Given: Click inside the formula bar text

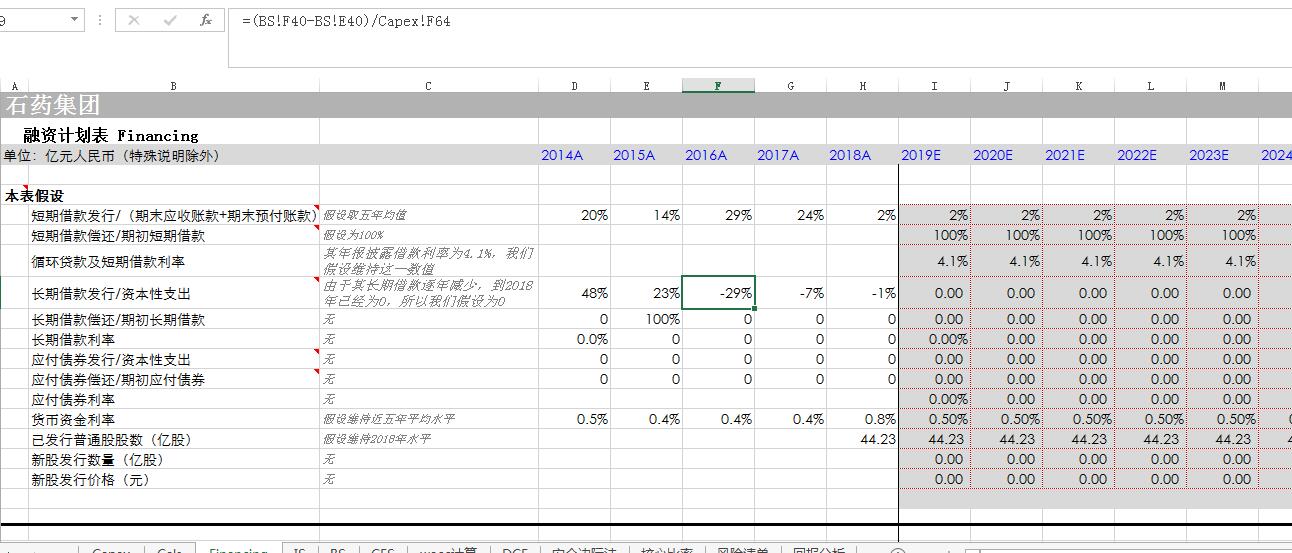Looking at the screenshot, I should [346, 21].
